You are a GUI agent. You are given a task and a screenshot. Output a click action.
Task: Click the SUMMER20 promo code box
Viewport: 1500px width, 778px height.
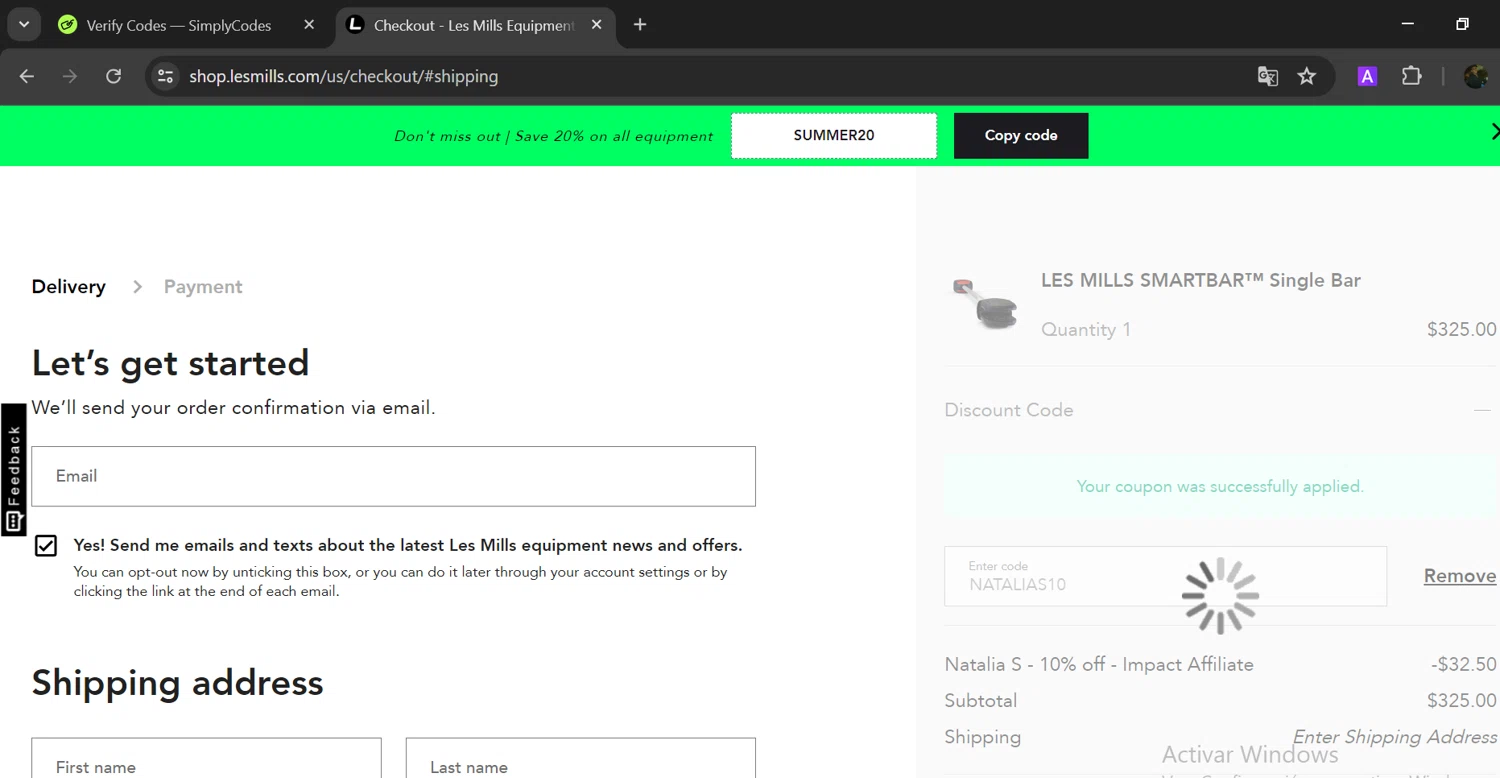834,135
